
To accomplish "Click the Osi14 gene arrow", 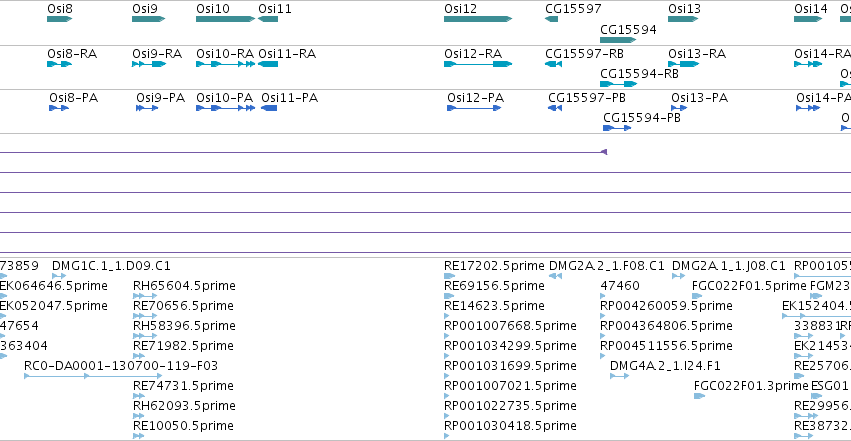I will 808,19.
